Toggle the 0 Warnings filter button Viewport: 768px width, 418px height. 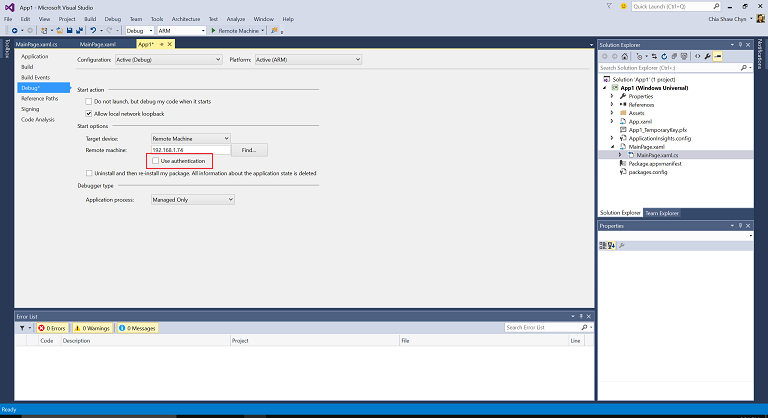tap(92, 328)
